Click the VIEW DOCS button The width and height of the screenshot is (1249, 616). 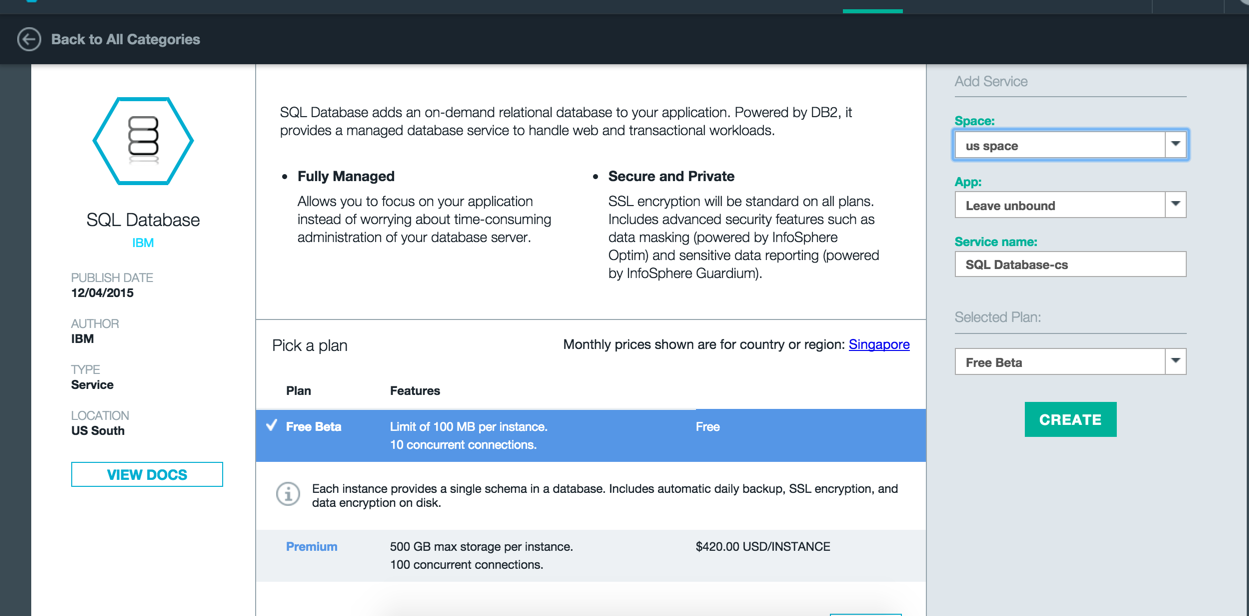tap(147, 474)
